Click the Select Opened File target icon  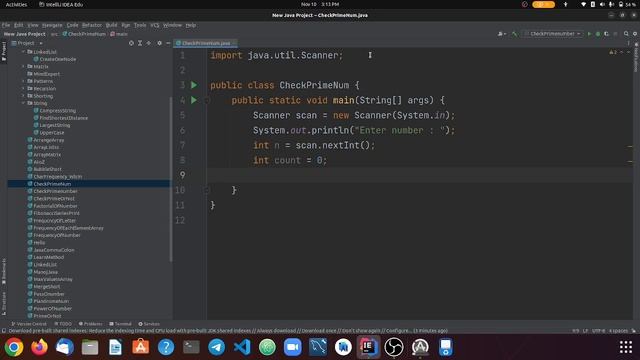point(131,43)
